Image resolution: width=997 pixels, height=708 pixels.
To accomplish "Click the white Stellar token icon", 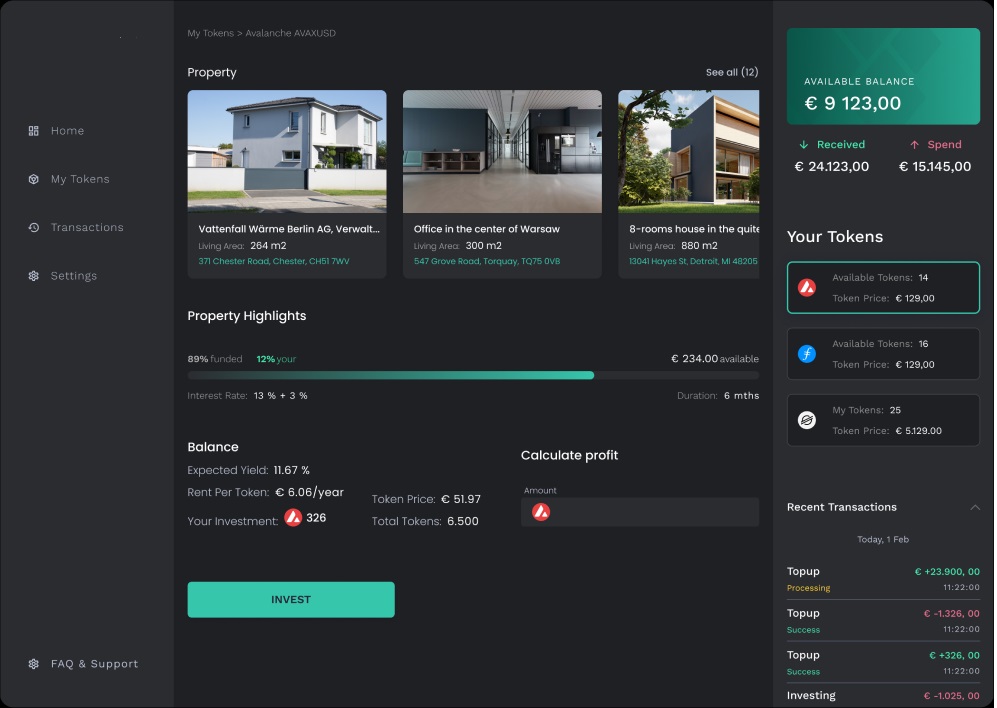I will click(807, 420).
